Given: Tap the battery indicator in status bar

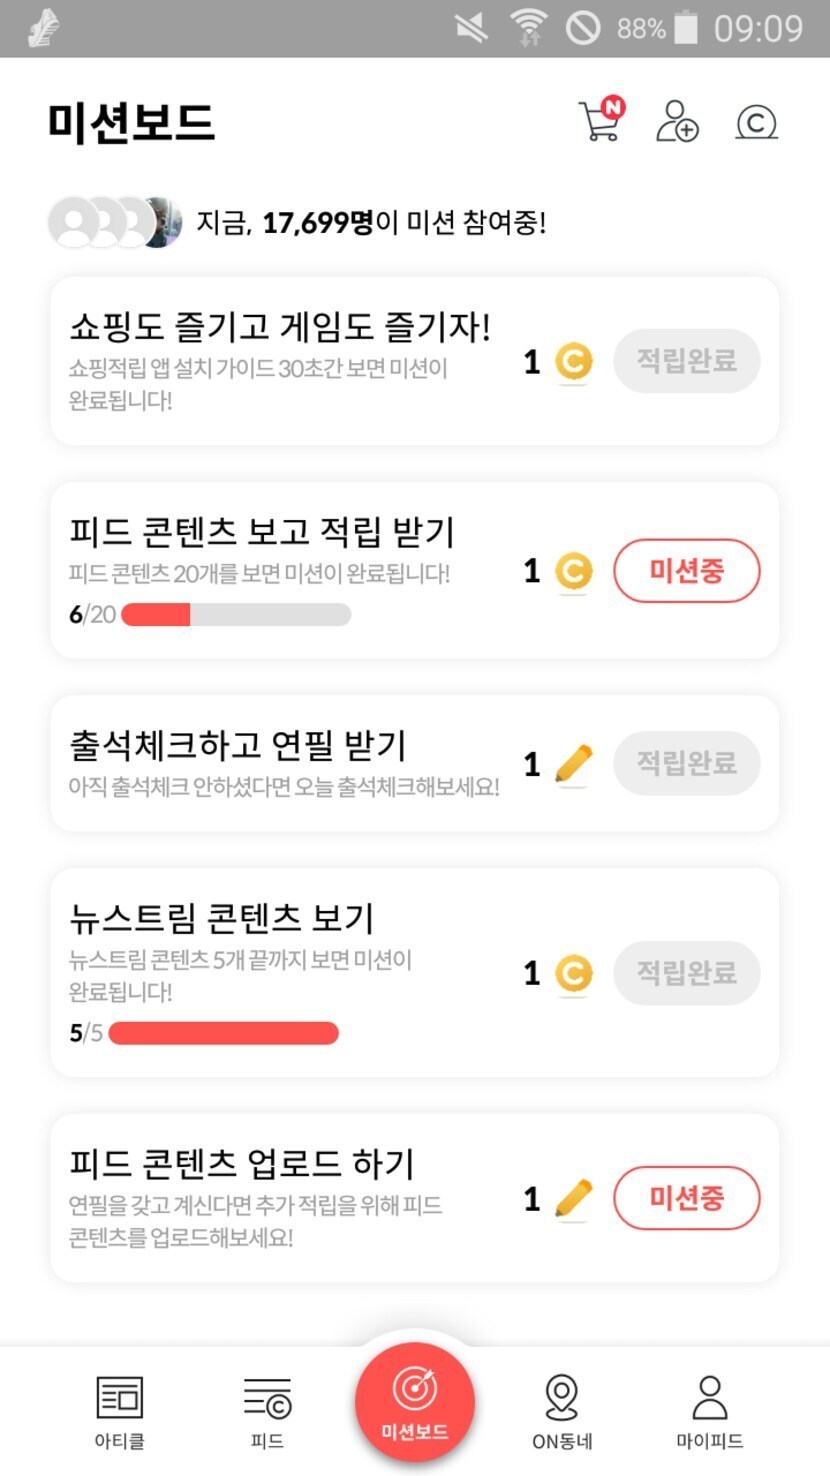Looking at the screenshot, I should (686, 28).
